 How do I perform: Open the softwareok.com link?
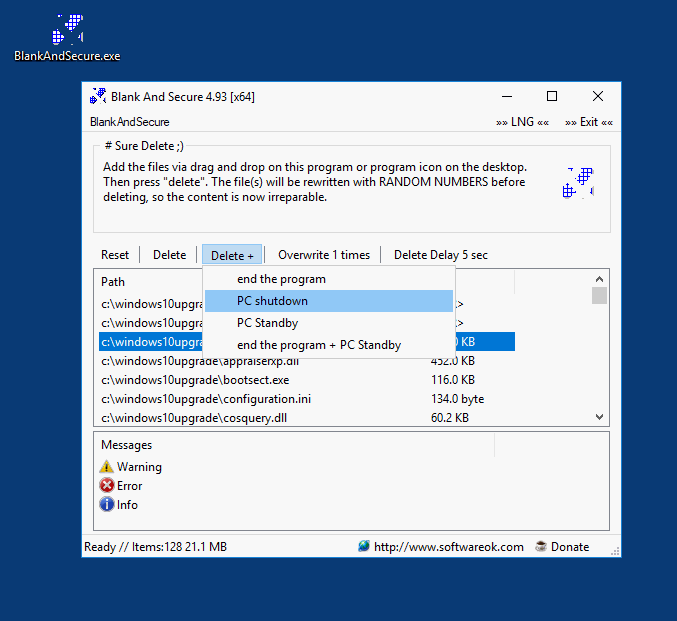click(449, 547)
